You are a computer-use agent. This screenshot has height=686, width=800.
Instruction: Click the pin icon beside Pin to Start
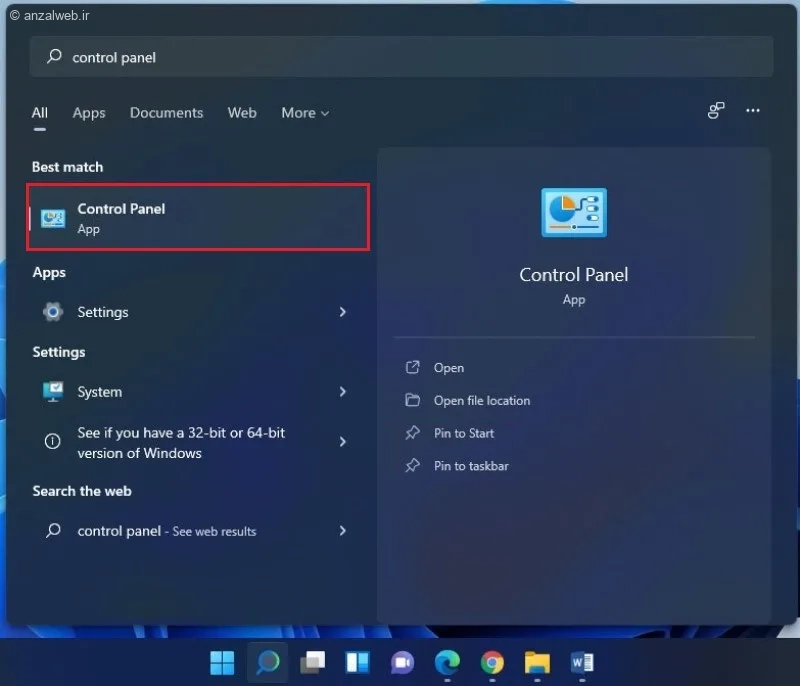412,433
